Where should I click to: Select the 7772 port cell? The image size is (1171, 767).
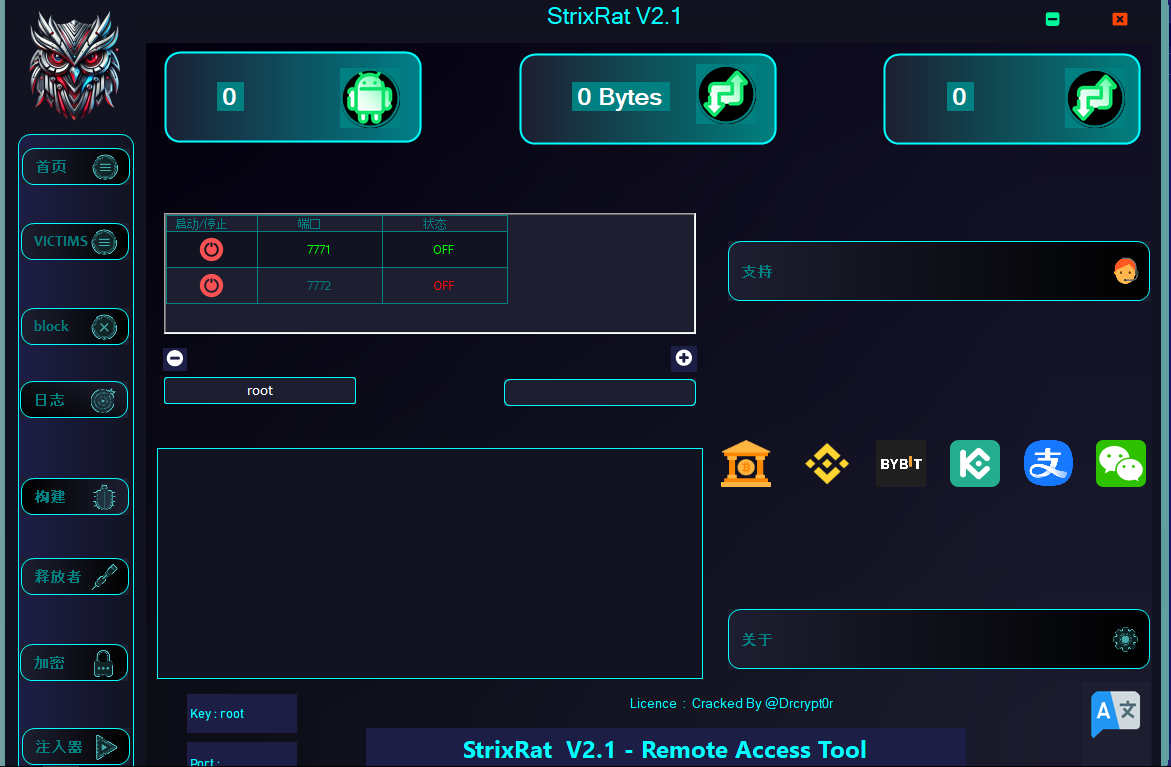[x=320, y=285]
